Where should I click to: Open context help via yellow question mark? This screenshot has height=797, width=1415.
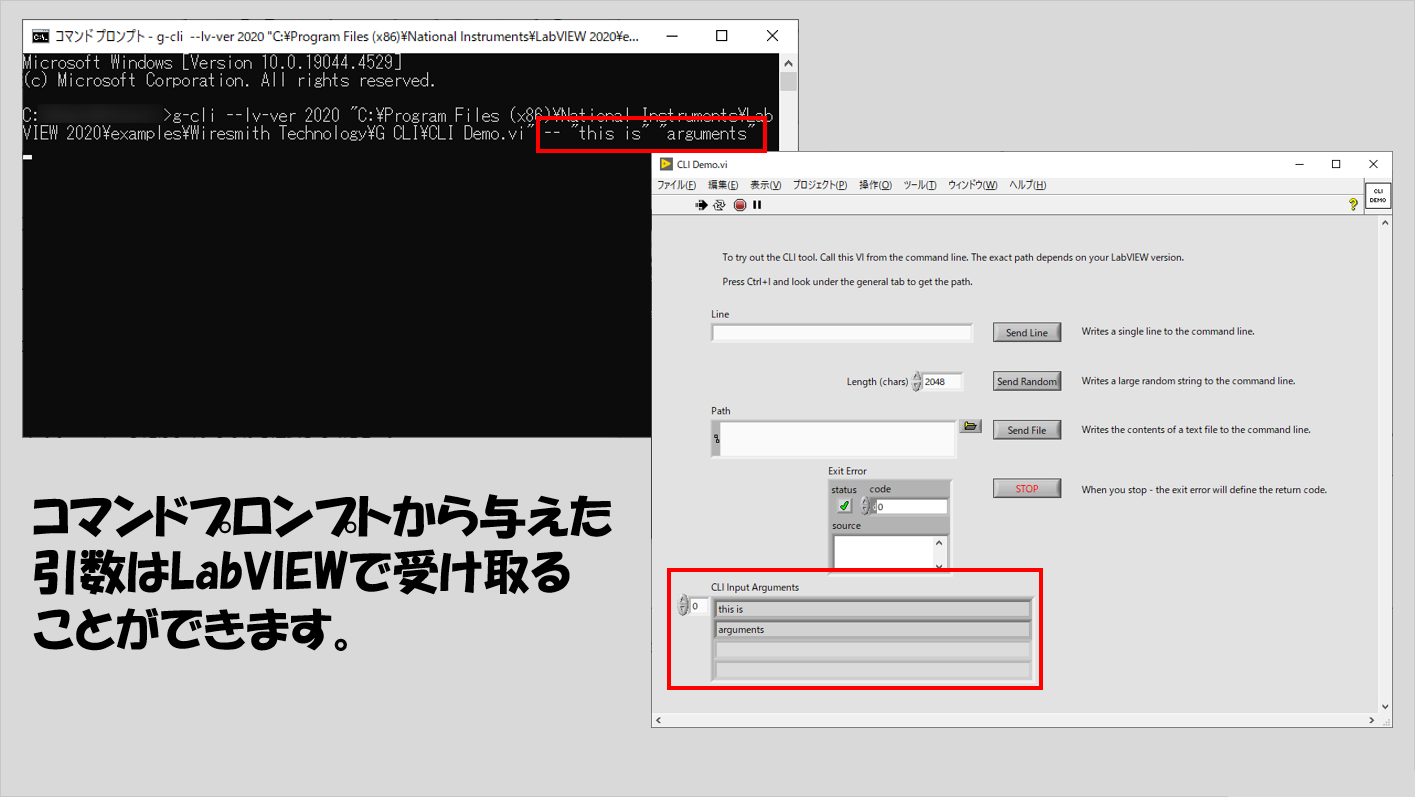tap(1354, 204)
